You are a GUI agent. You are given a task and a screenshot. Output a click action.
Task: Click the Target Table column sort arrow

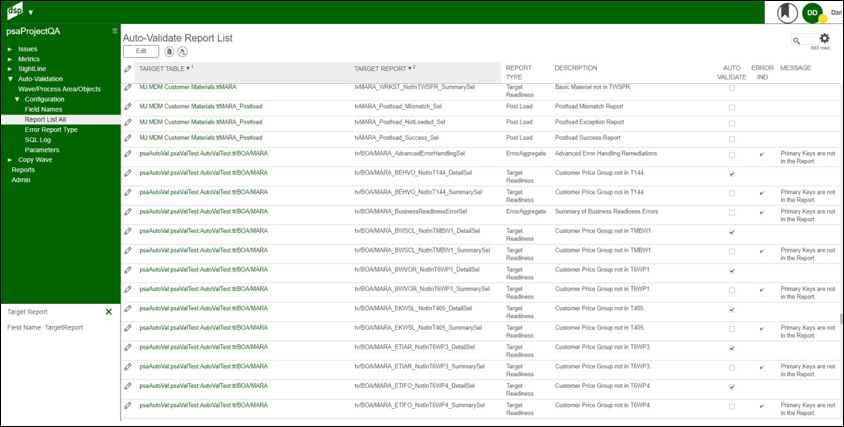(188, 68)
